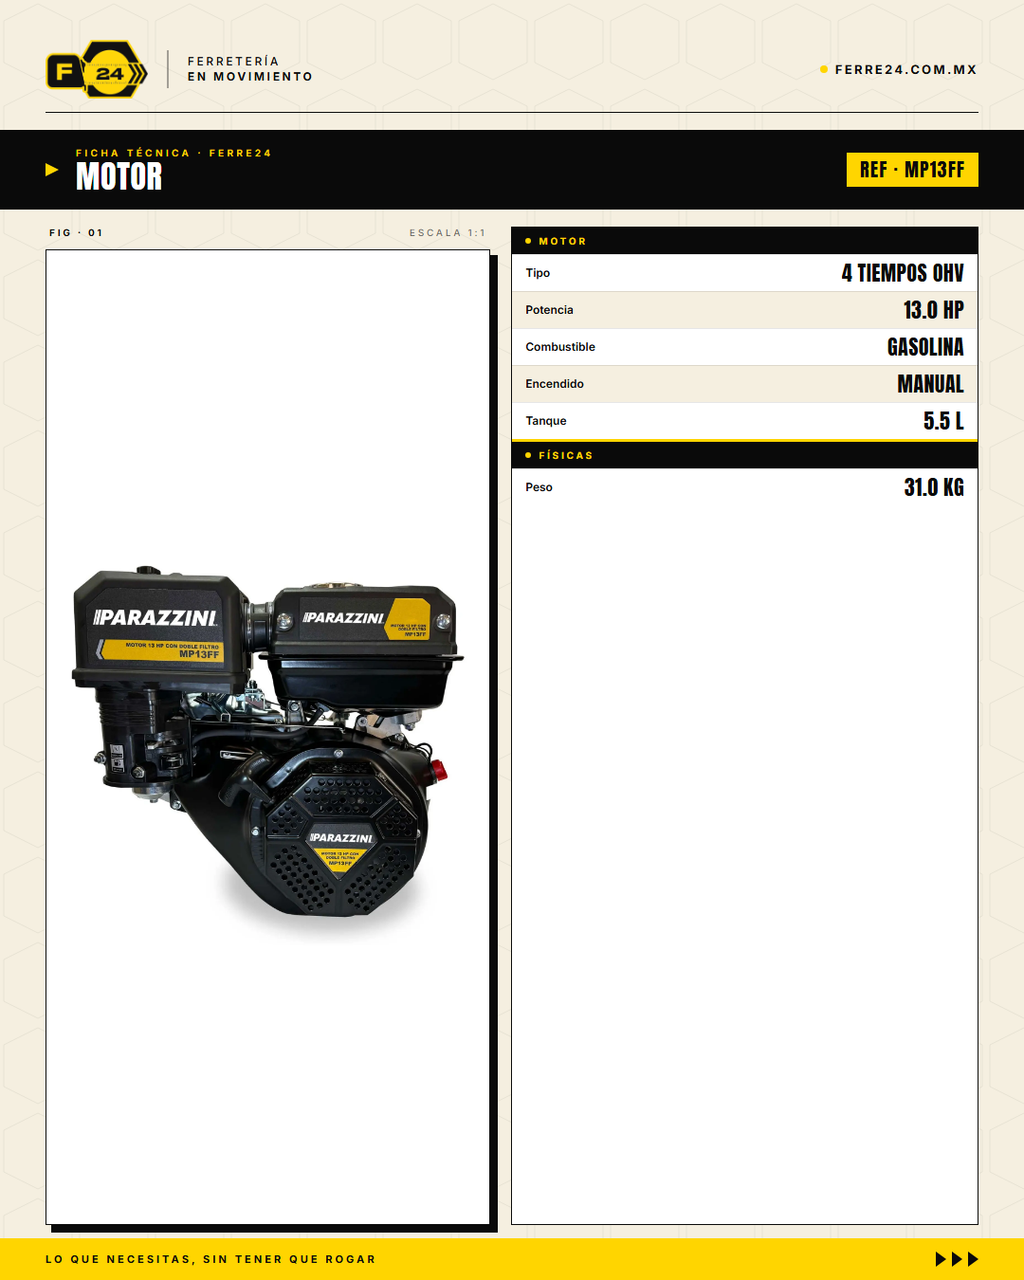The width and height of the screenshot is (1024, 1280).
Task: Click the FICHA TÉCNICA · FERRE24 subtitle
Action: [x=174, y=153]
